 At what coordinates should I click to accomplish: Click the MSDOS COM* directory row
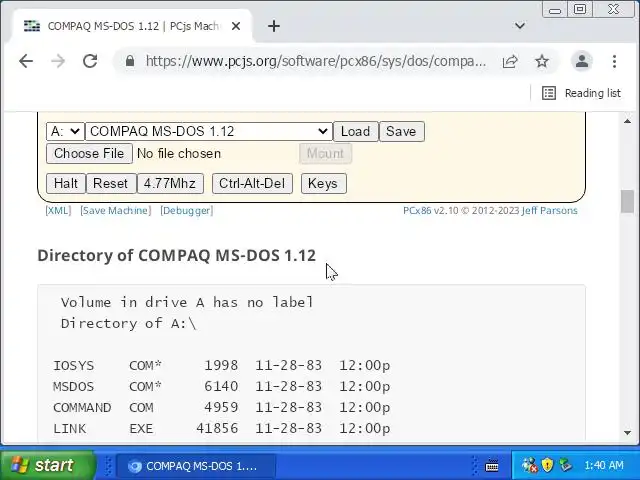[x=222, y=387]
